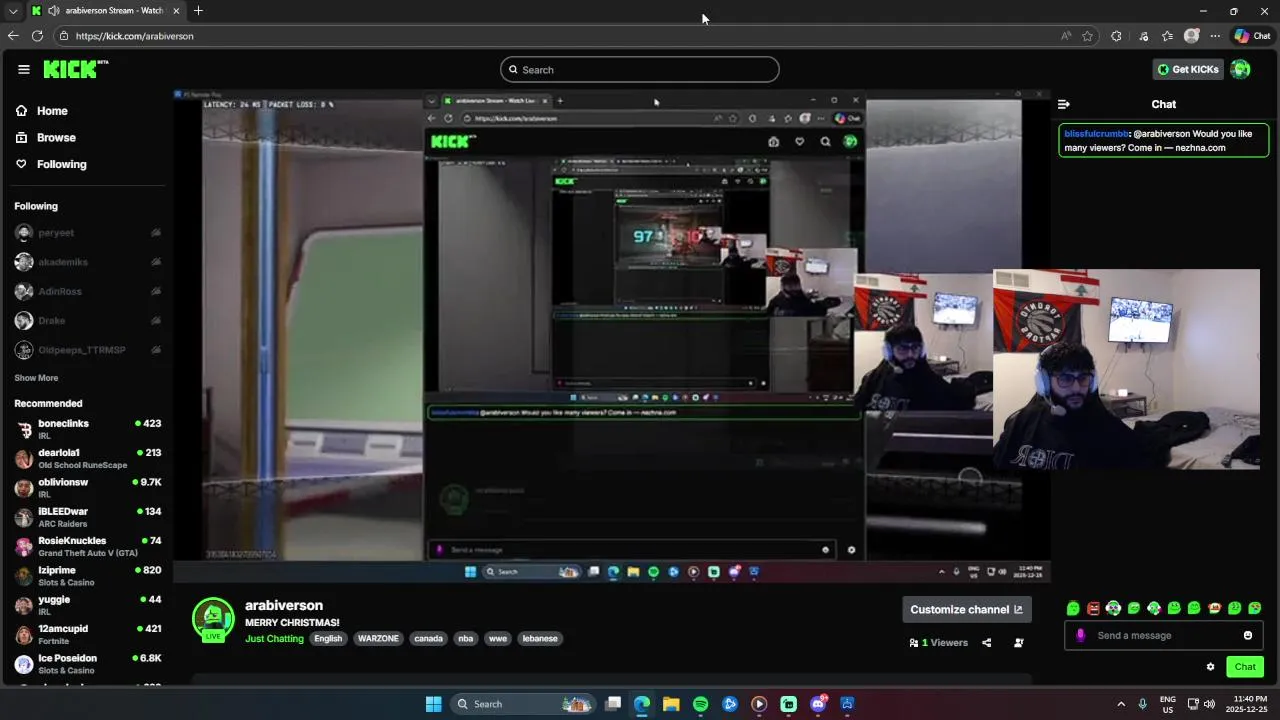Close the arabiverson Stream tab
1280x720 pixels.
177,11
